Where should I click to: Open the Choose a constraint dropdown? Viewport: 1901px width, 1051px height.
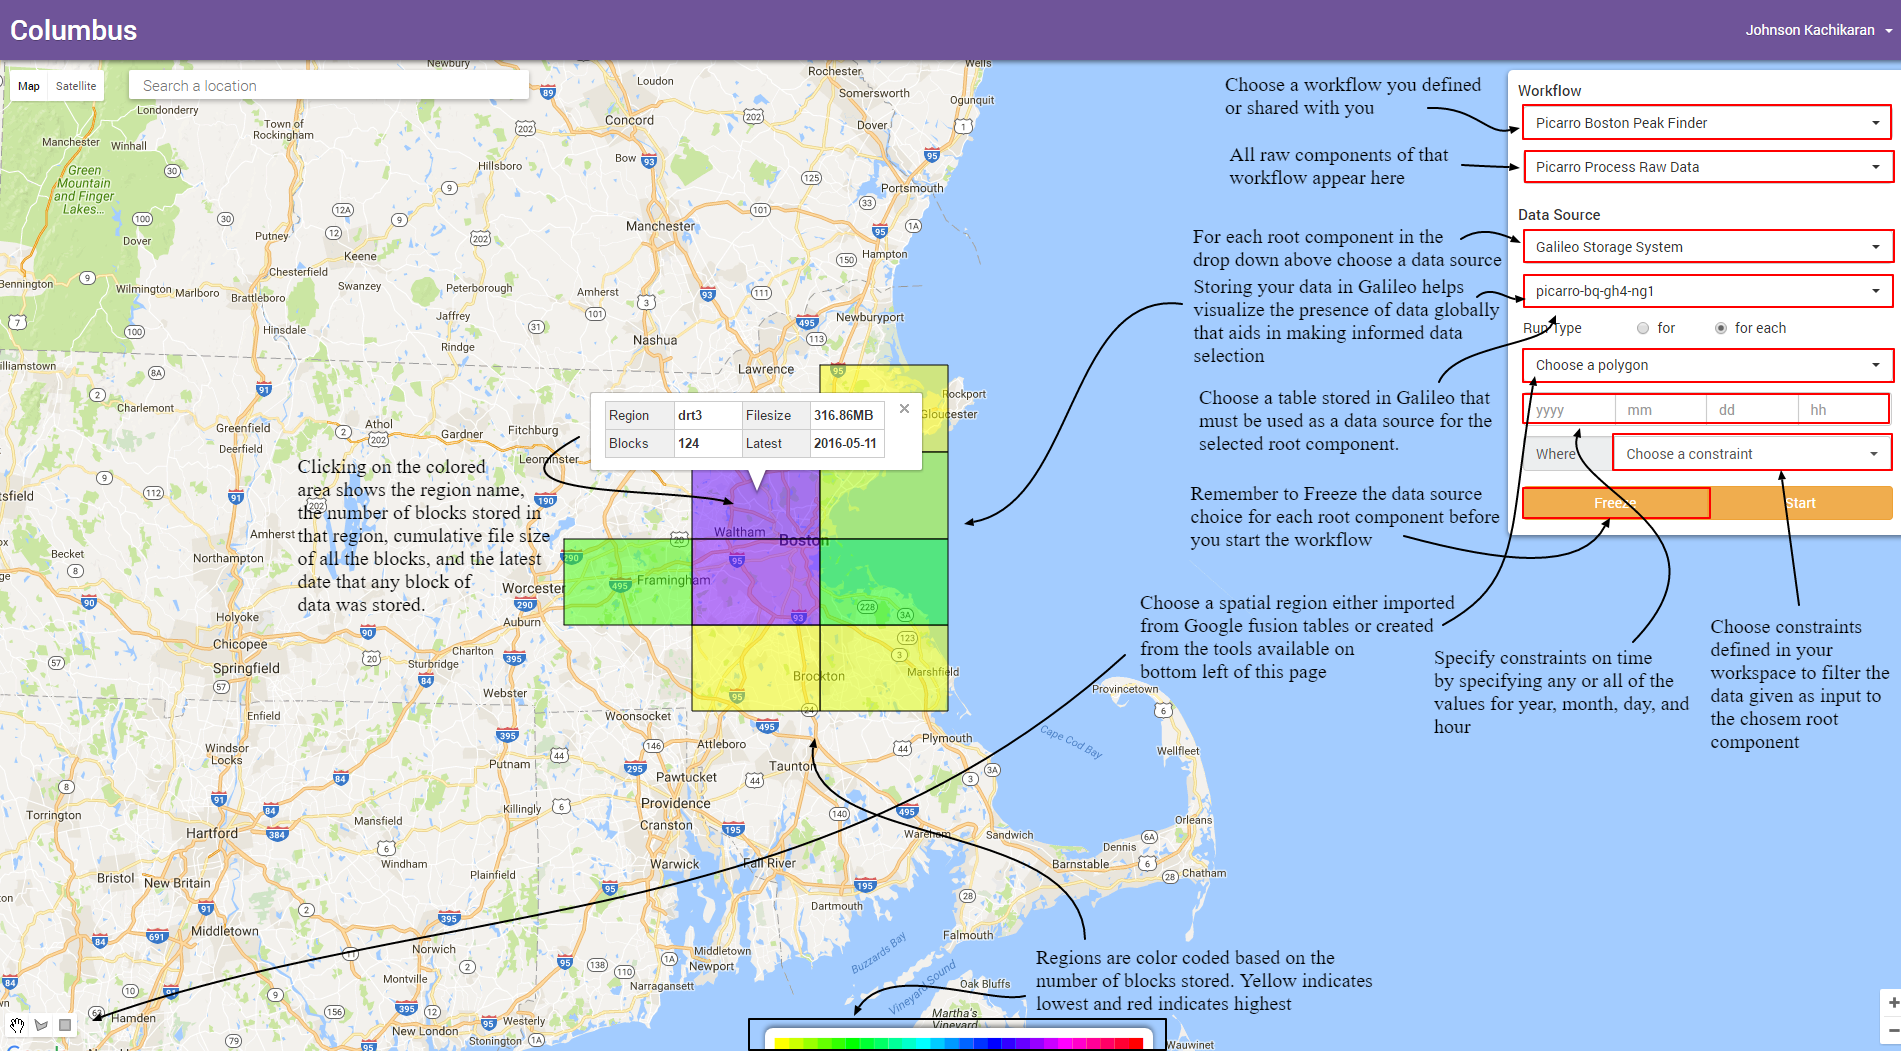coord(1752,454)
